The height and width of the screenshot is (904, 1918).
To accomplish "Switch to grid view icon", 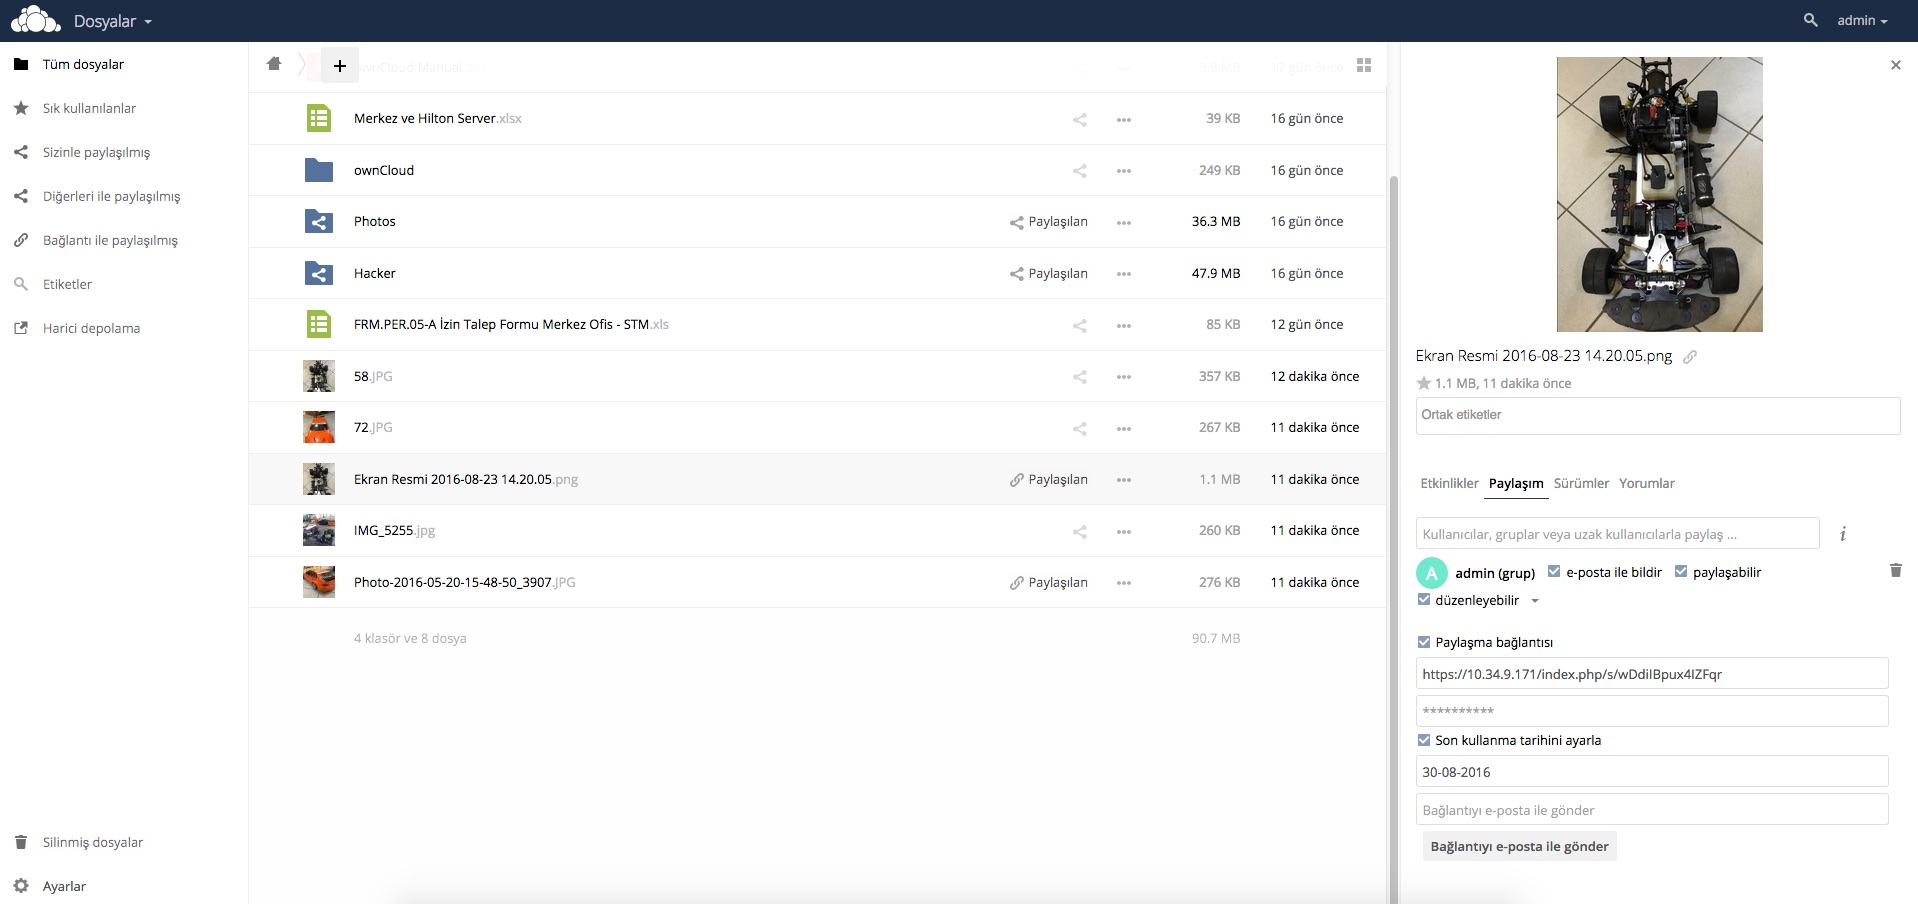I will click(1364, 65).
